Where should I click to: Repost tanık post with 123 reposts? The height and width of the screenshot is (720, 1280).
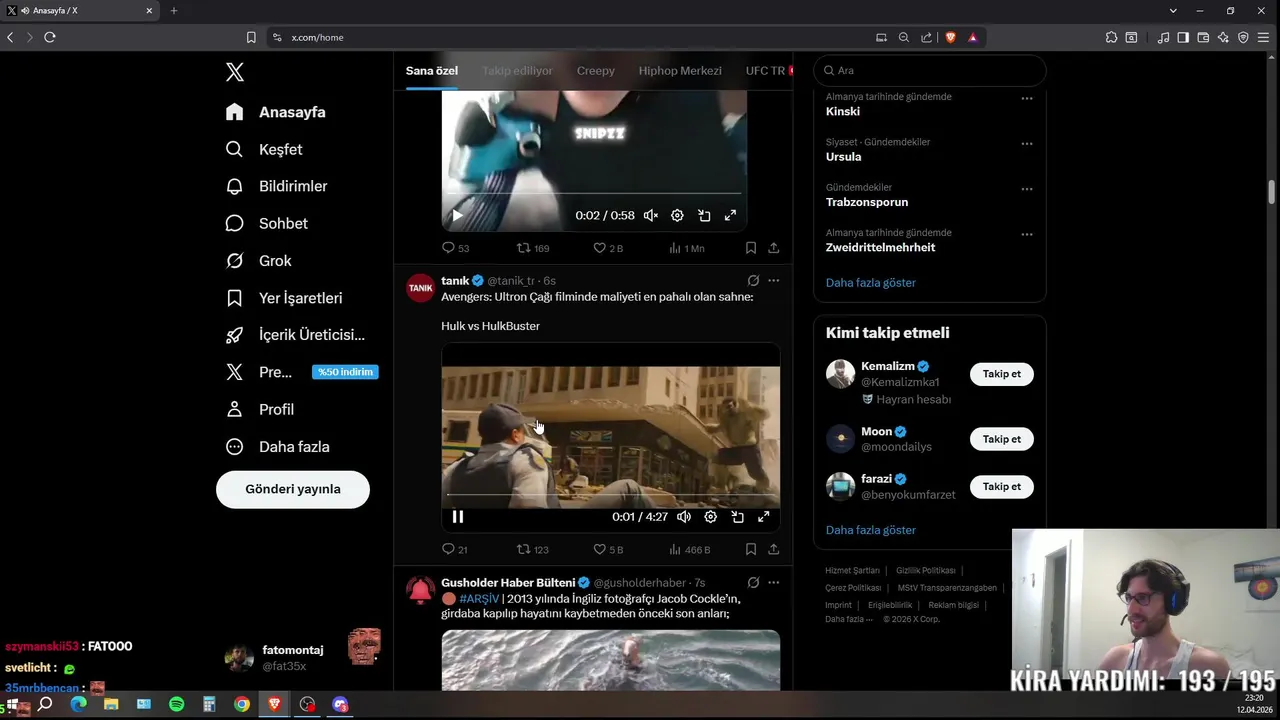[532, 549]
